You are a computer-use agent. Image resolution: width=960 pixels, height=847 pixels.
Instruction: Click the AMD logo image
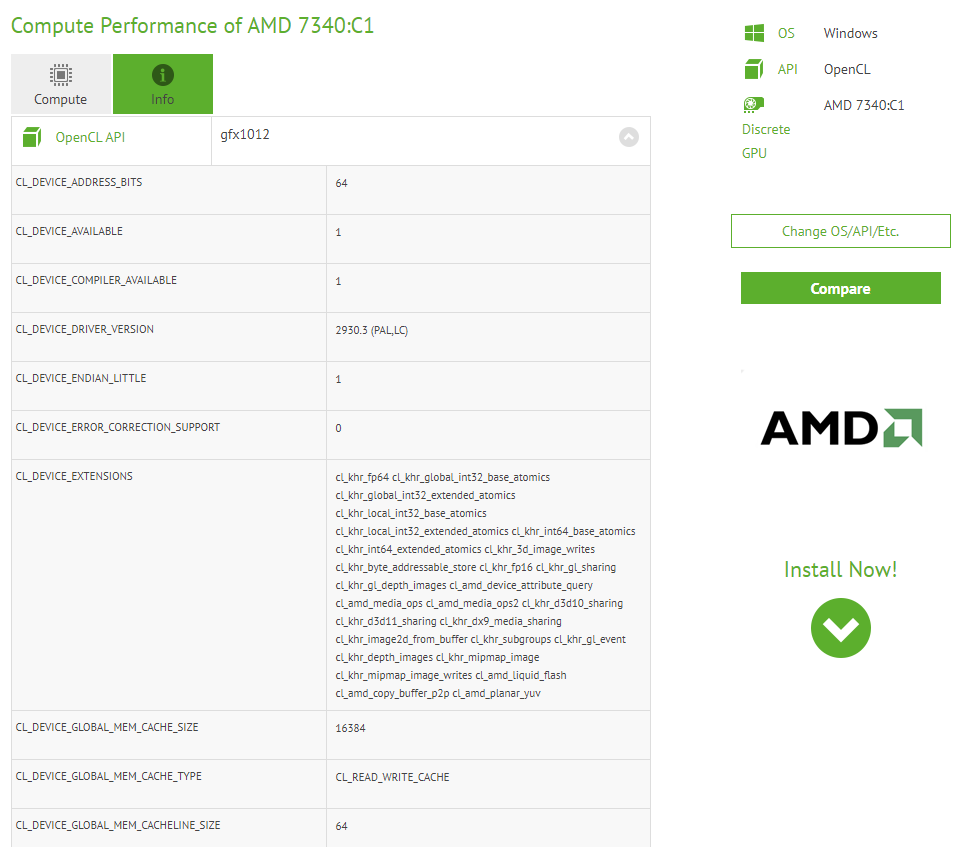click(x=840, y=428)
